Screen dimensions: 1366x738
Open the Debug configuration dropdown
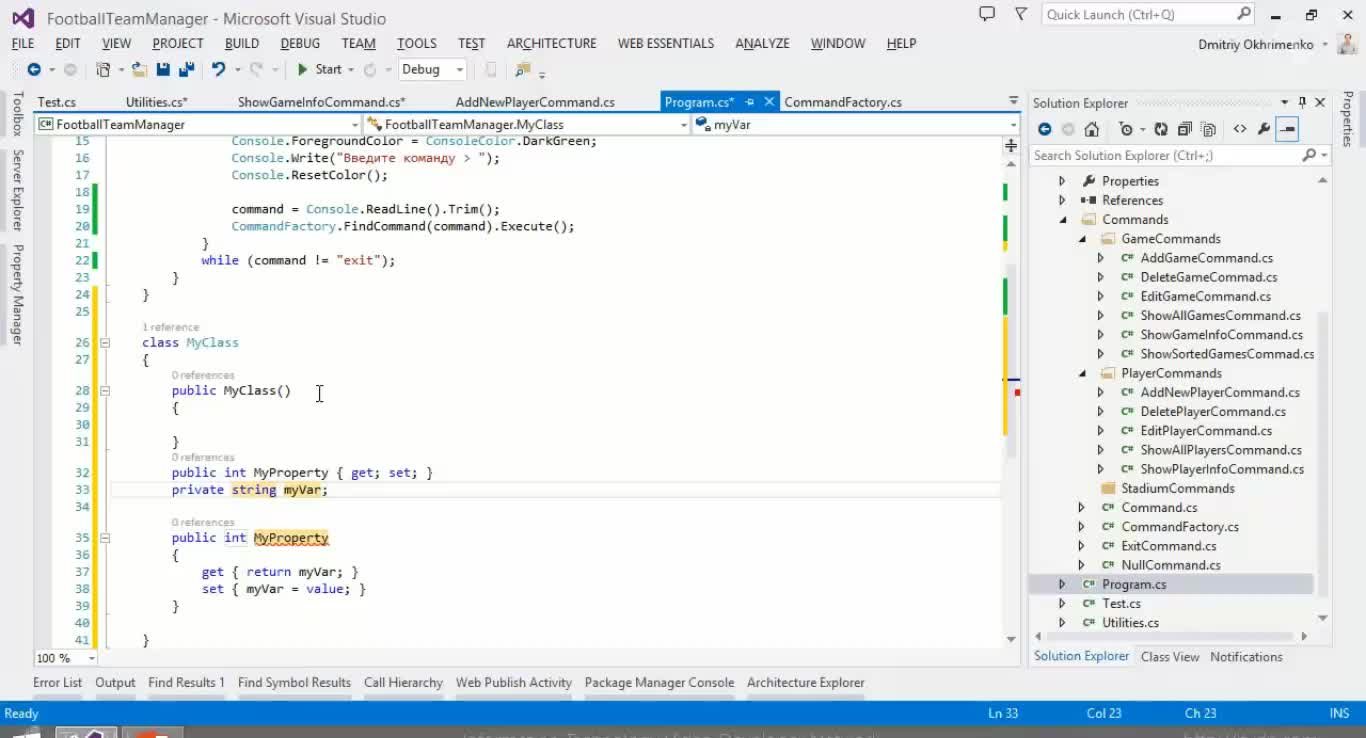(x=460, y=70)
